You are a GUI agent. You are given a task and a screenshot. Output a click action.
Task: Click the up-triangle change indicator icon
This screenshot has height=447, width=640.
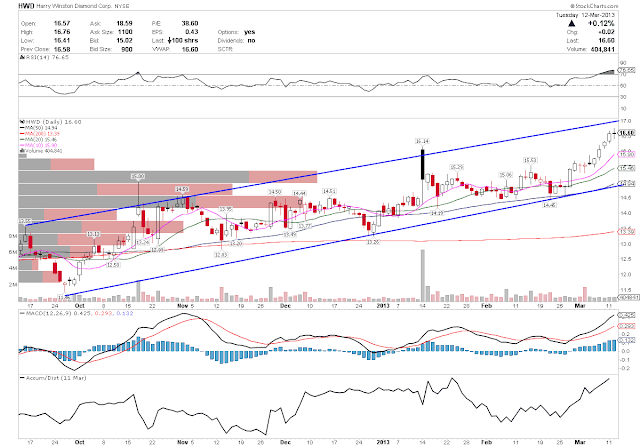click(571, 24)
